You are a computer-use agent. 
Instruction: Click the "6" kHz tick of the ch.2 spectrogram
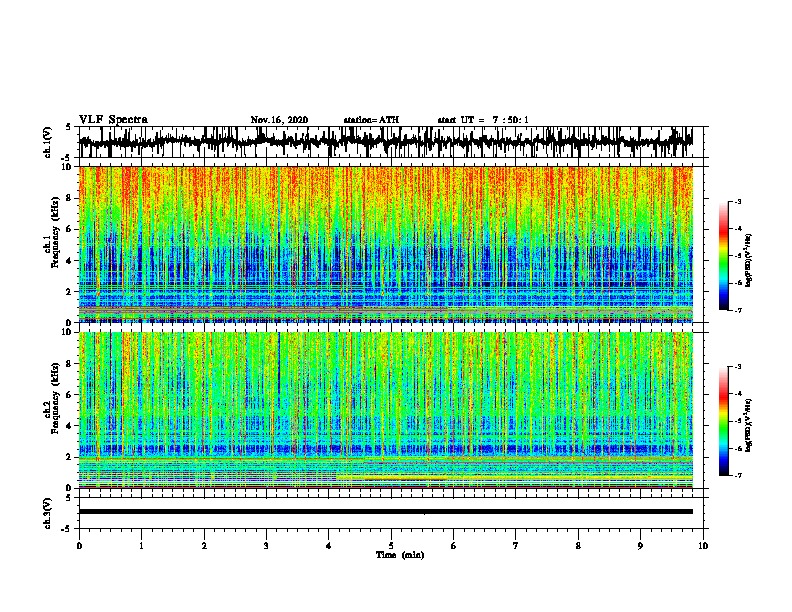point(71,395)
